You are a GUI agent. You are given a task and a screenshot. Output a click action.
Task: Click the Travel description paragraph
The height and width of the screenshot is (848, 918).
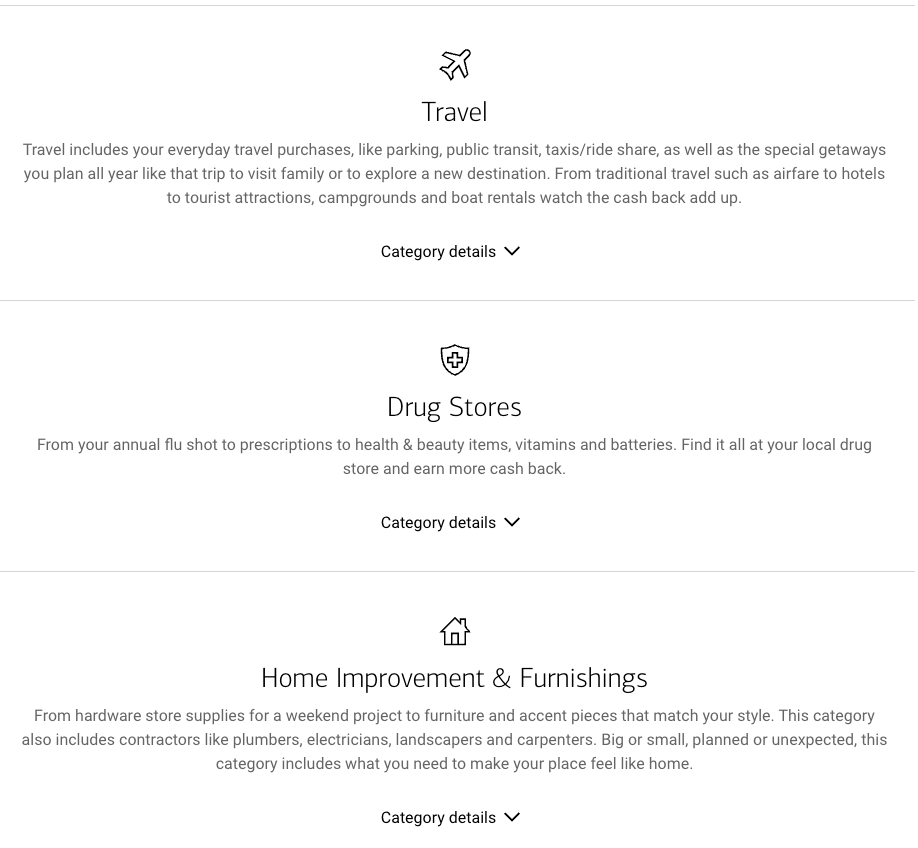(454, 174)
